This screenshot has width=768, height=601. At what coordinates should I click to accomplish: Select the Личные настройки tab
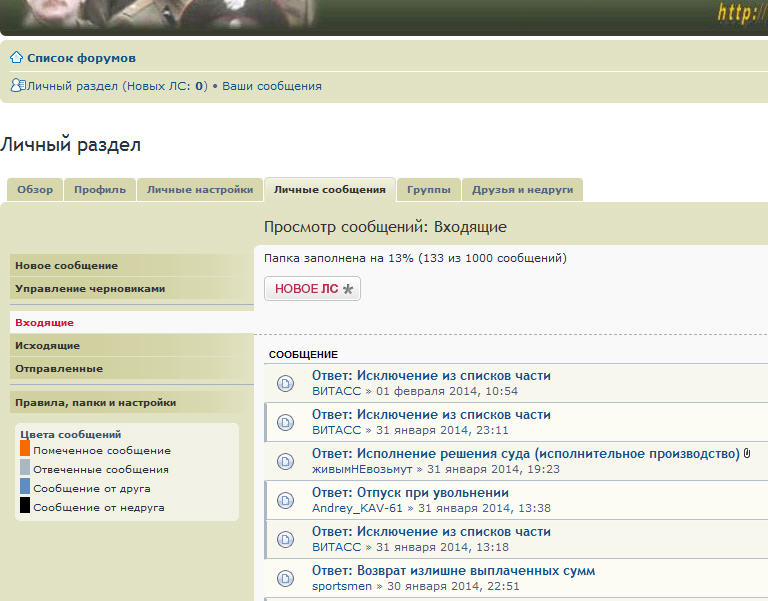[200, 189]
